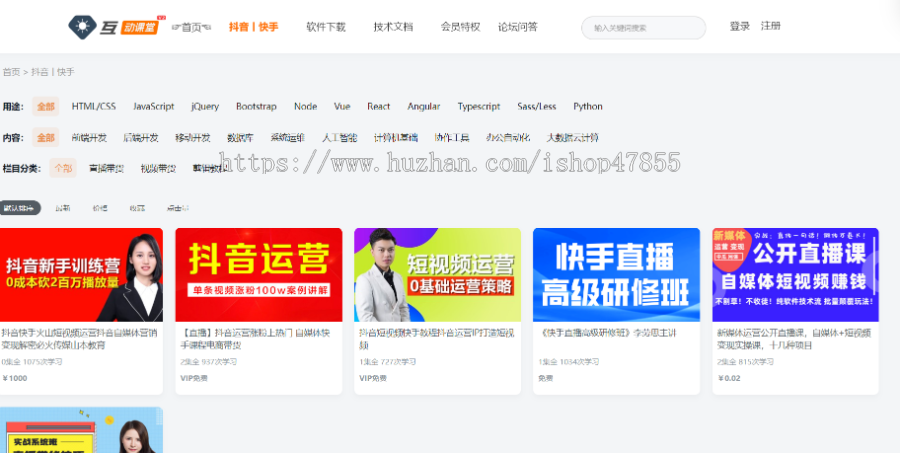The width and height of the screenshot is (900, 453).
Task: Click the ¥1000 price text
Action: (15, 378)
